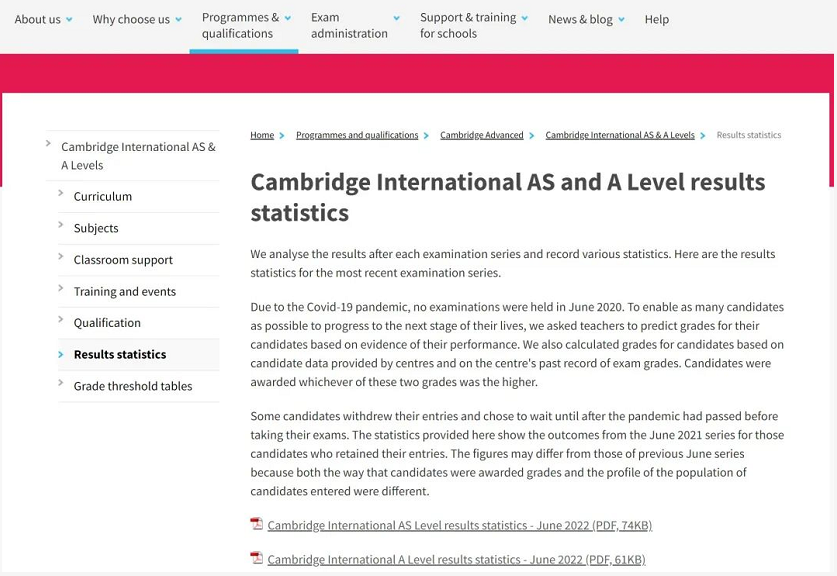Viewport: 837px width, 576px height.
Task: Open Cambridge International AS & A Levels breadcrumb
Action: point(620,135)
